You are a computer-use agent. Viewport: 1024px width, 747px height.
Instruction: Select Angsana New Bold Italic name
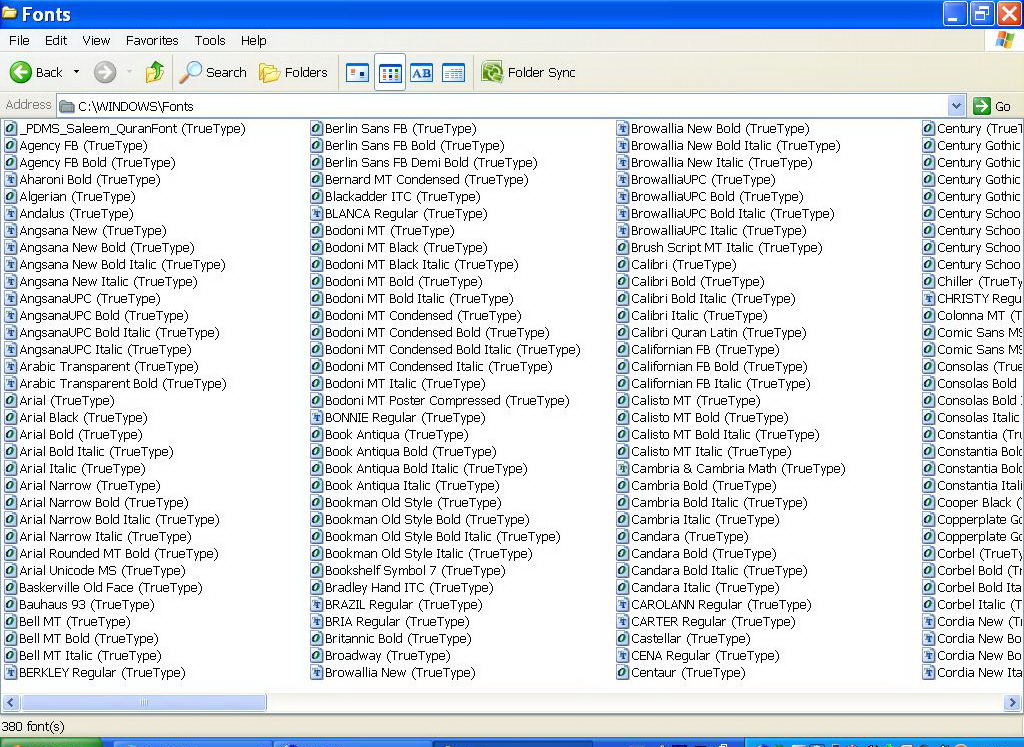coord(122,264)
